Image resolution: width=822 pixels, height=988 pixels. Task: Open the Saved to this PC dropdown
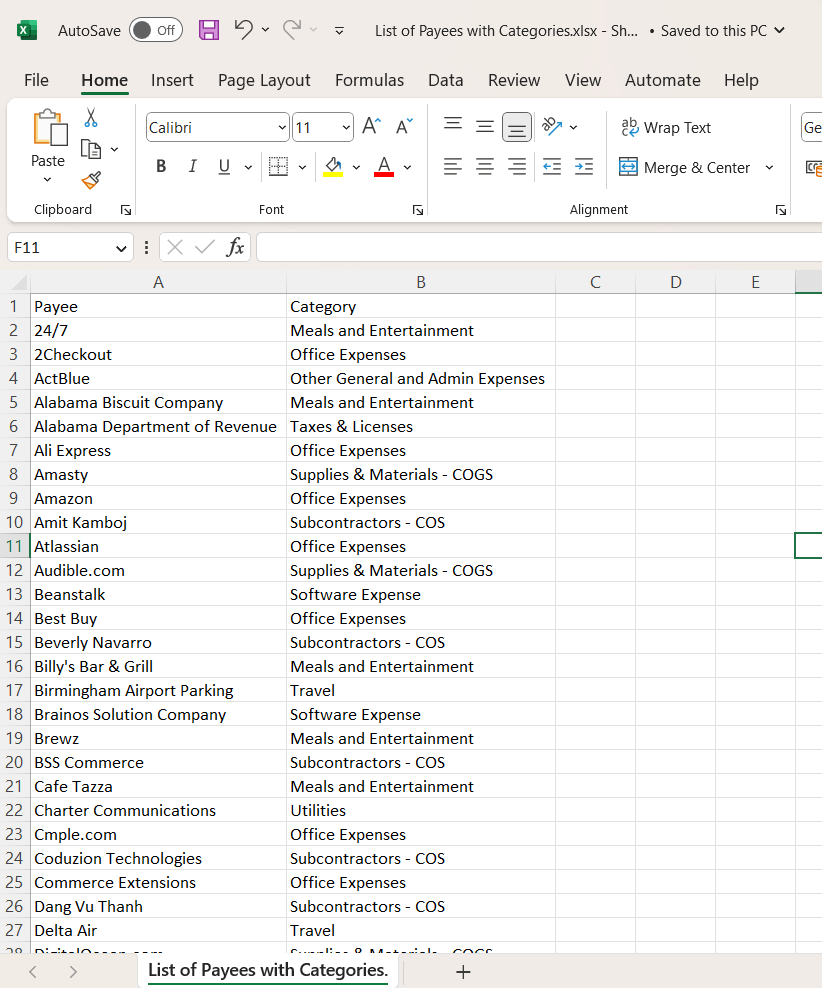pyautogui.click(x=779, y=30)
